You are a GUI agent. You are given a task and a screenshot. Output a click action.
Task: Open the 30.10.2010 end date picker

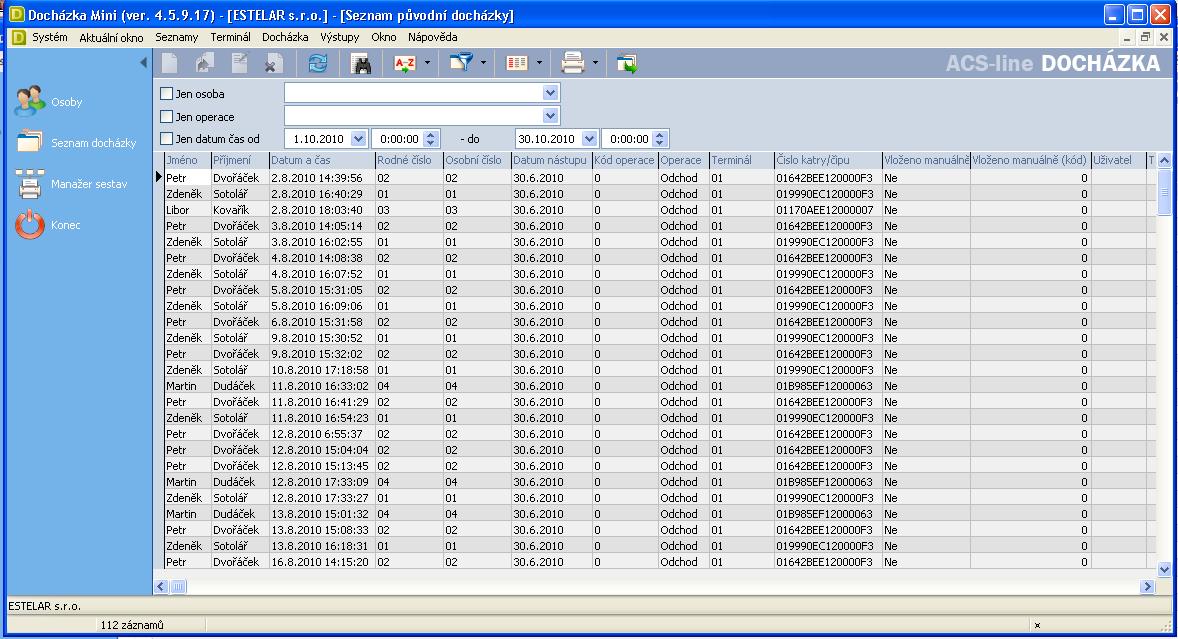coord(589,139)
